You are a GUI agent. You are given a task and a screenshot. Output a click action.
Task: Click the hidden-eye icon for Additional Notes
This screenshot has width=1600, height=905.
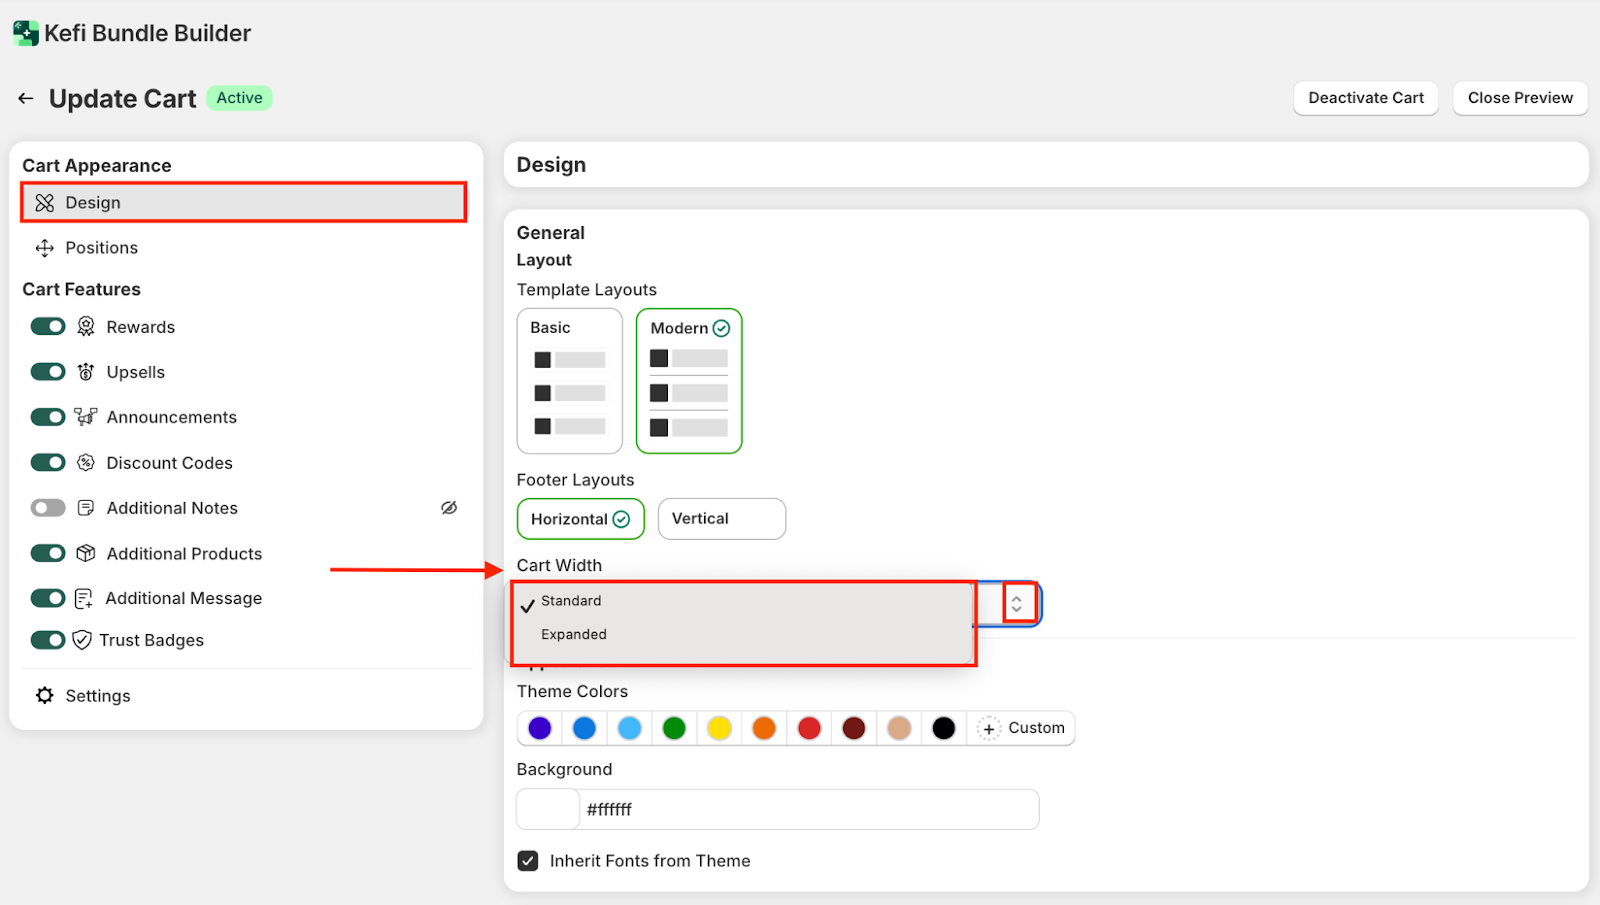click(449, 508)
